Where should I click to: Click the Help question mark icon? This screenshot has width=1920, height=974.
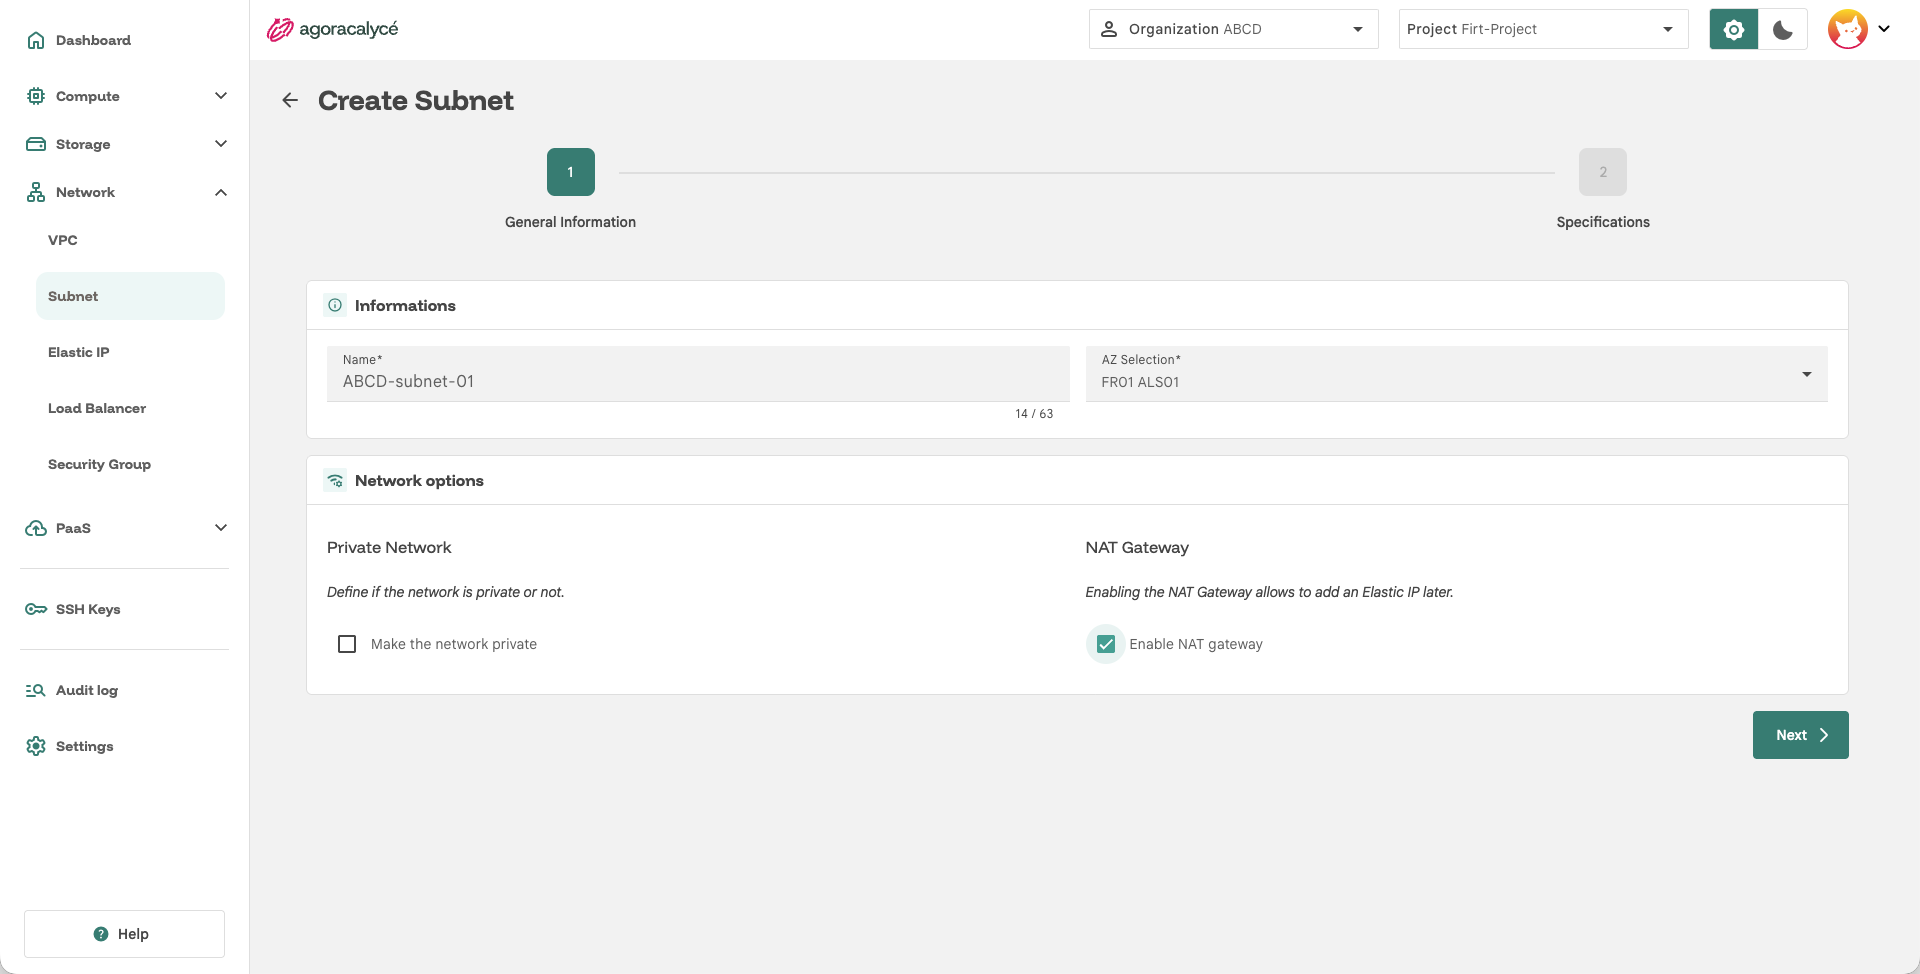[x=101, y=934]
